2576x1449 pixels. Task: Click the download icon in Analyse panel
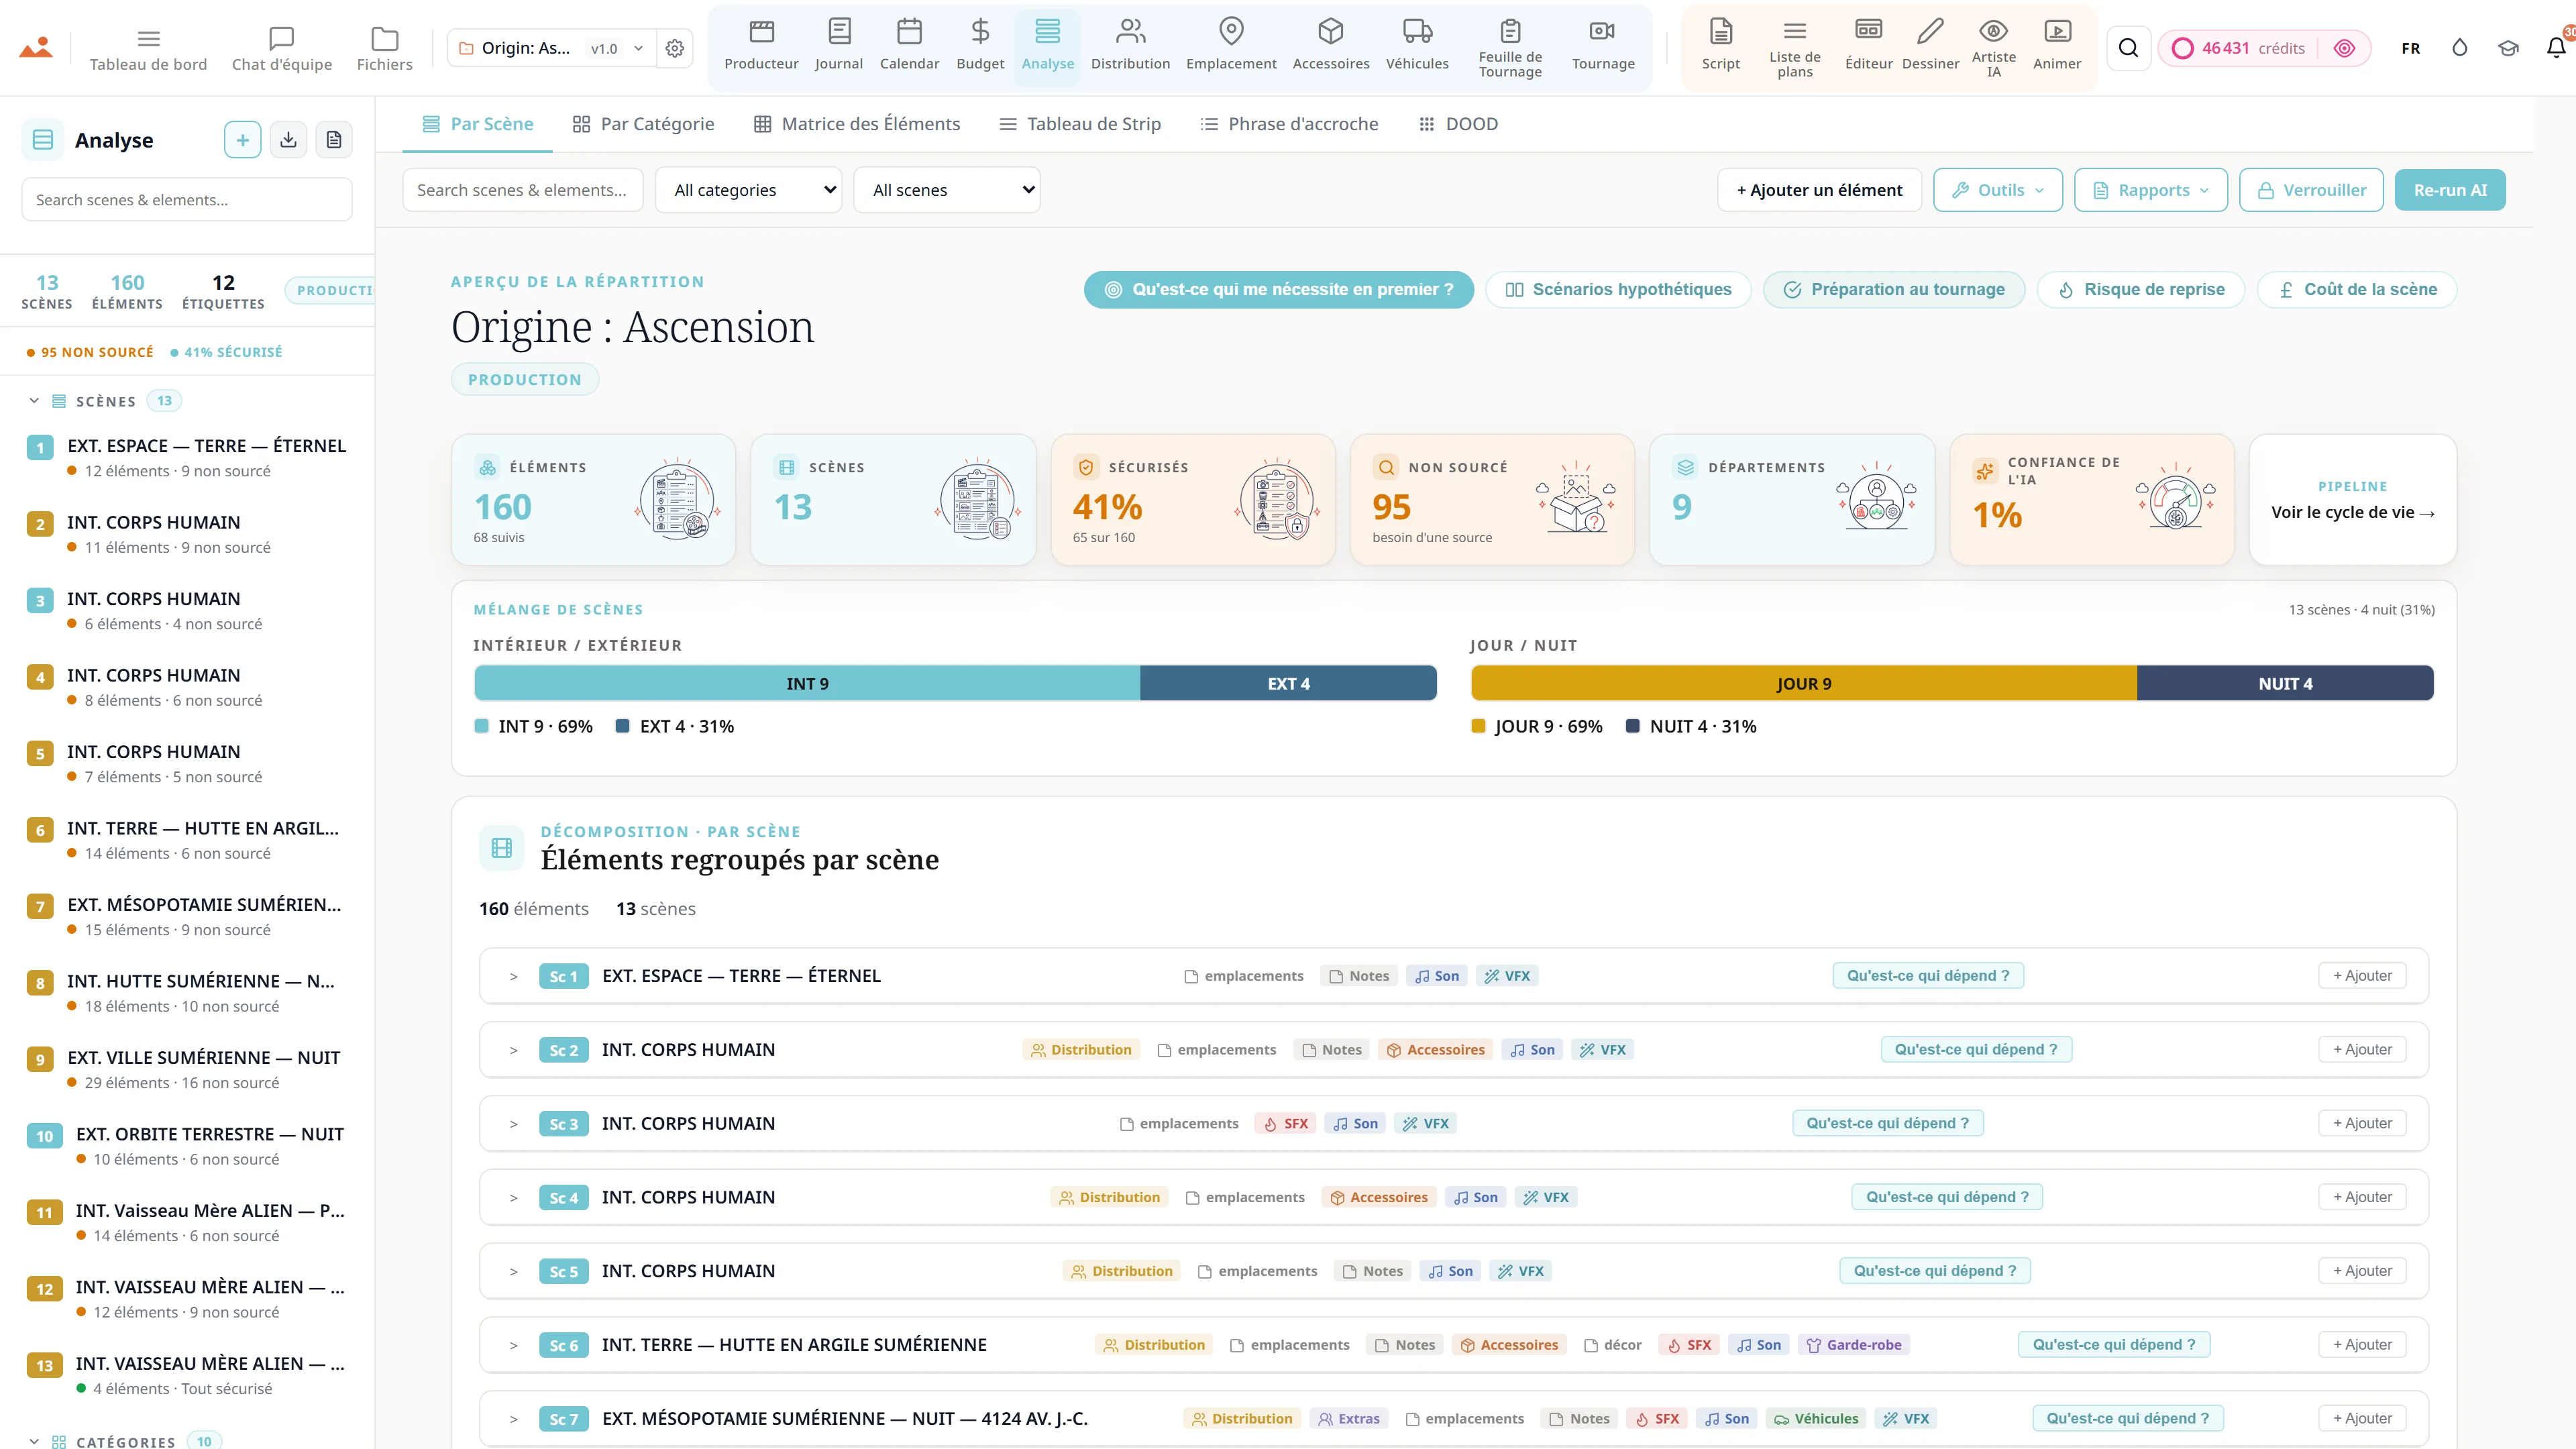(x=288, y=140)
